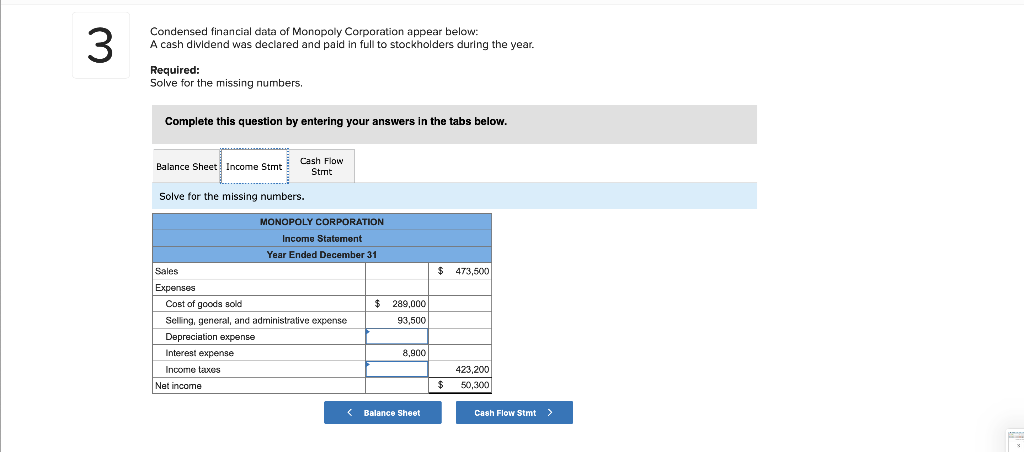This screenshot has height=452, width=1024.
Task: Click the Interest expense label
Action: pos(199,353)
